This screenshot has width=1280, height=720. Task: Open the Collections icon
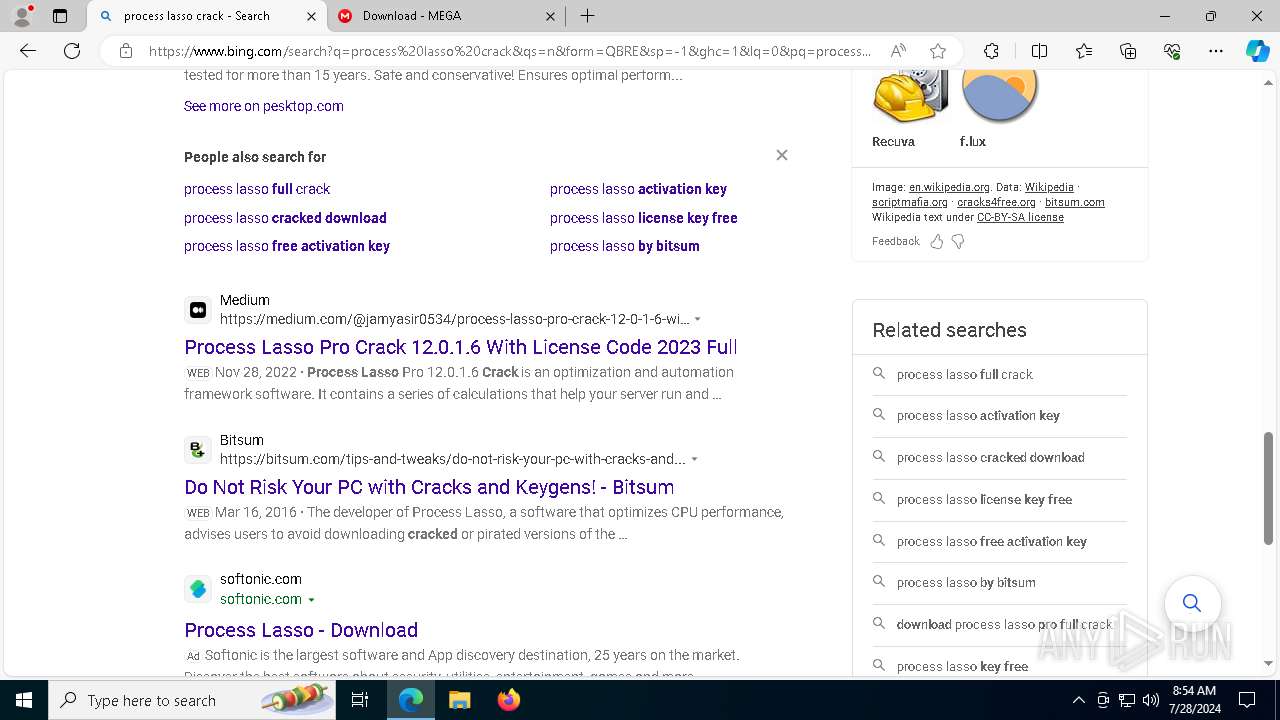pos(1128,51)
